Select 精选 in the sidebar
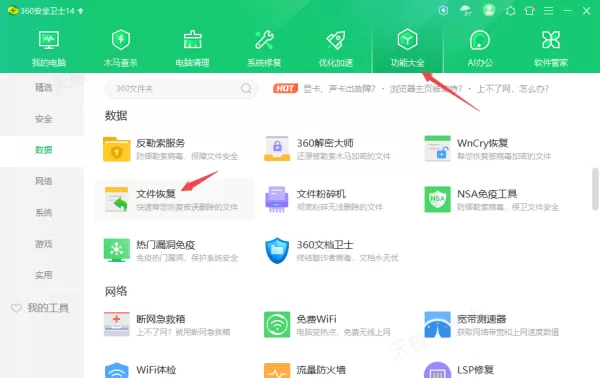Screen dimensions: 600x378 coord(43,88)
